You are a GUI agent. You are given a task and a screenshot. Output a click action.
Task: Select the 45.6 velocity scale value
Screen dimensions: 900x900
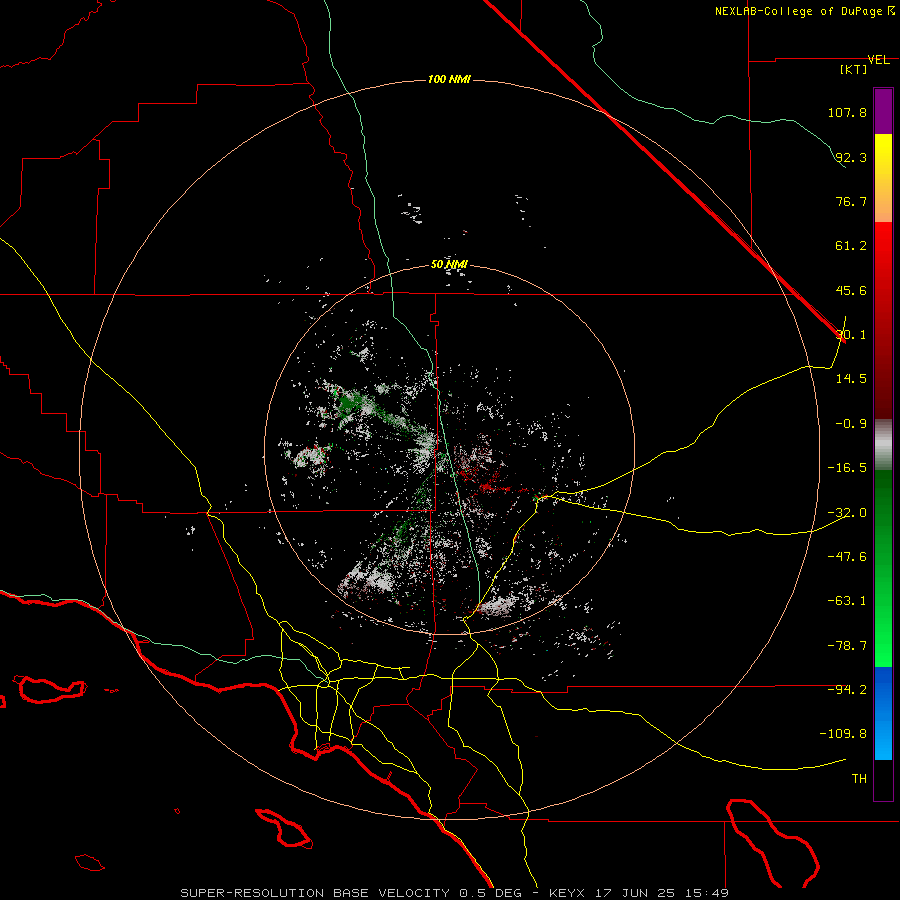(851, 290)
